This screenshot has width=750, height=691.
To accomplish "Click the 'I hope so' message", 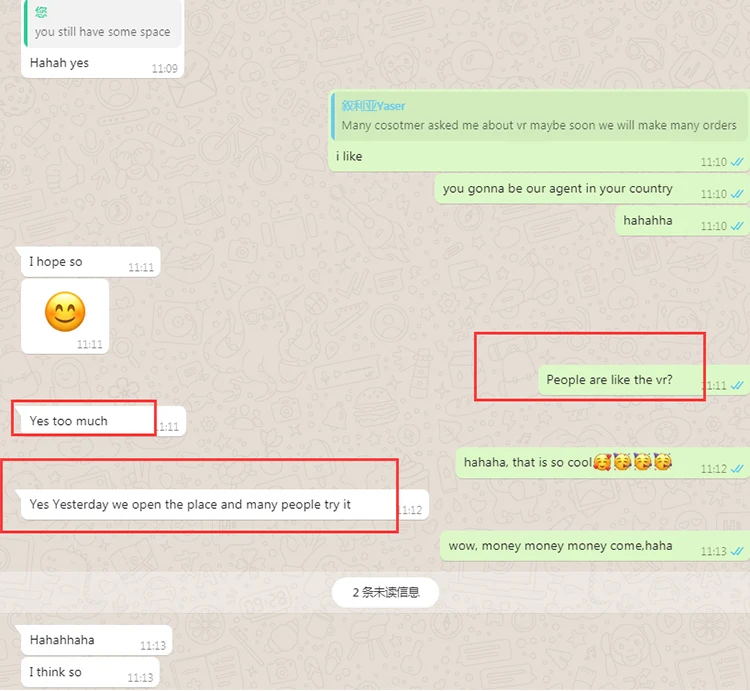I will tap(90, 262).
